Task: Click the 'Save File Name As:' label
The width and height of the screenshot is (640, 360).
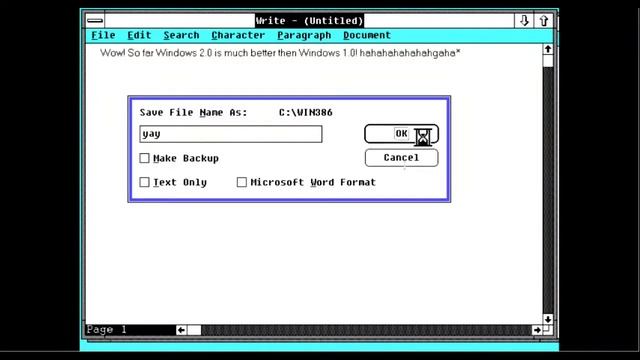Action: pyautogui.click(x=193, y=113)
